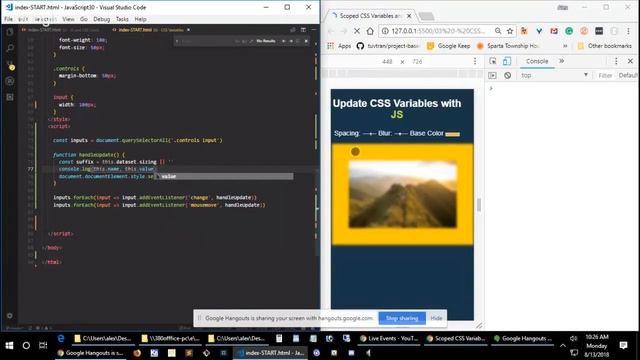This screenshot has height=360, width=640.
Task: Switch to the DevTools Console tab
Action: (x=537, y=61)
